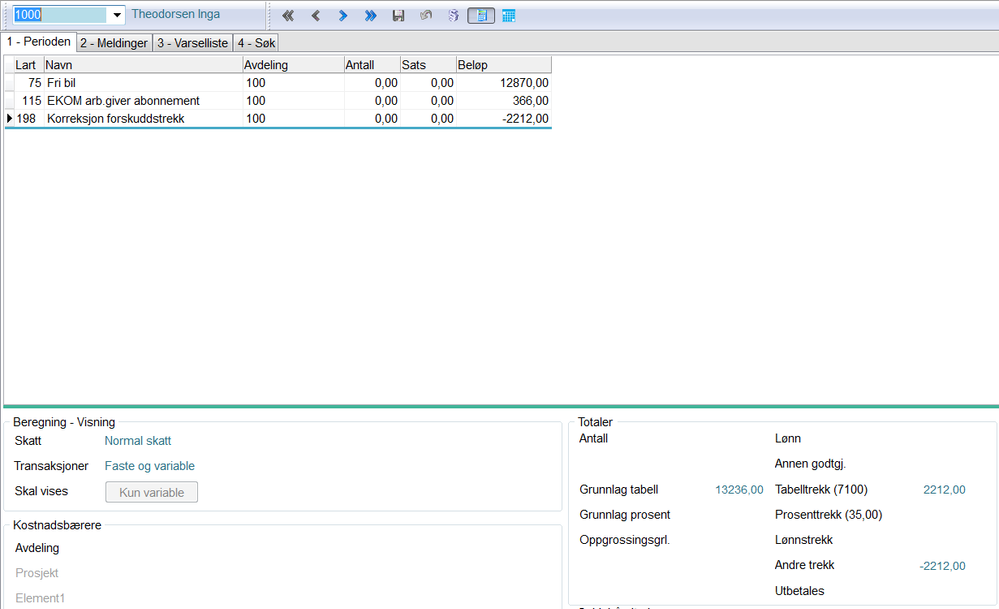Select the EKOM arb.giver abonnement row
The width and height of the screenshot is (999, 609).
[x=278, y=101]
